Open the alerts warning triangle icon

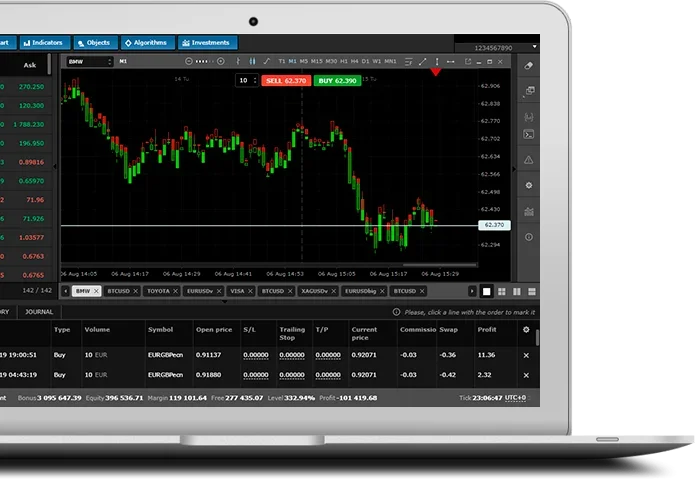tap(529, 160)
